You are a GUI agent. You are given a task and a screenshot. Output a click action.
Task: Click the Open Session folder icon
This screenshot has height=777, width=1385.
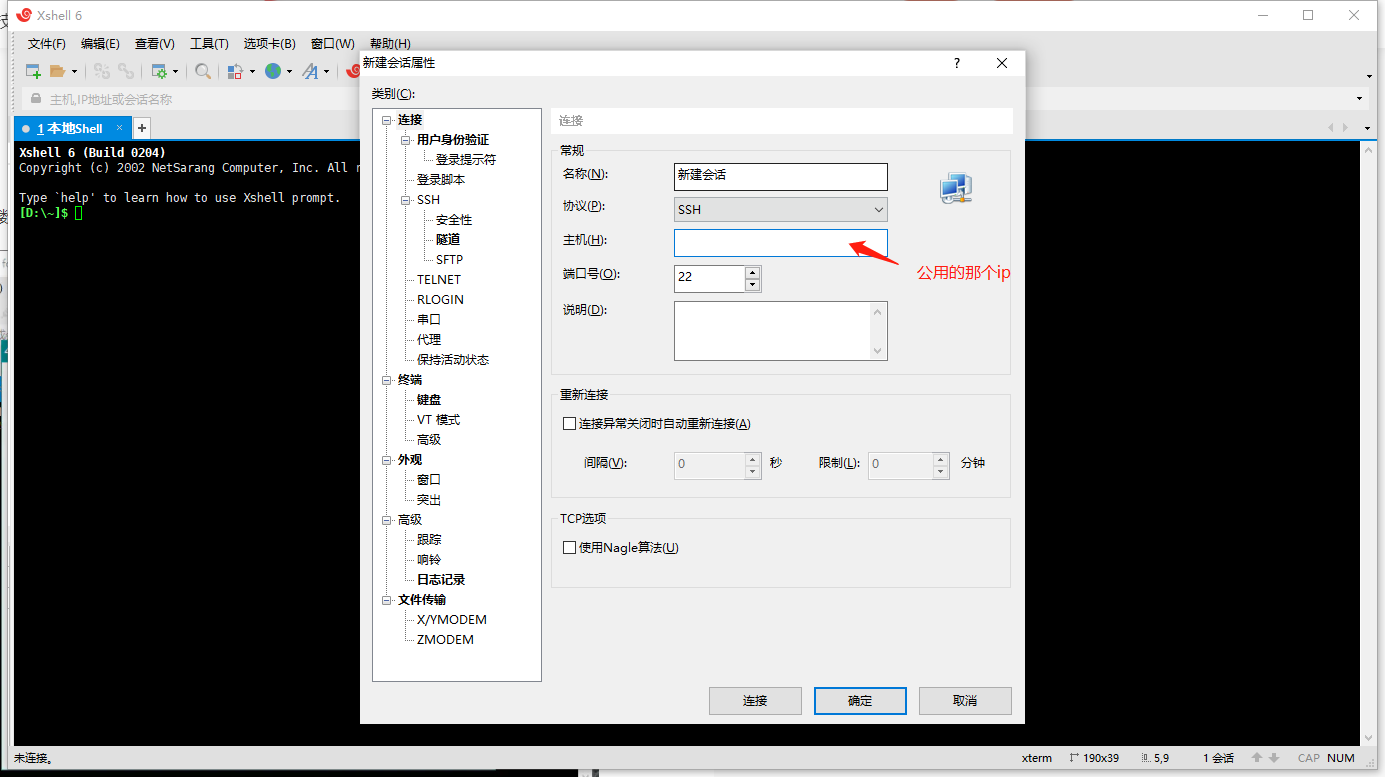point(57,71)
